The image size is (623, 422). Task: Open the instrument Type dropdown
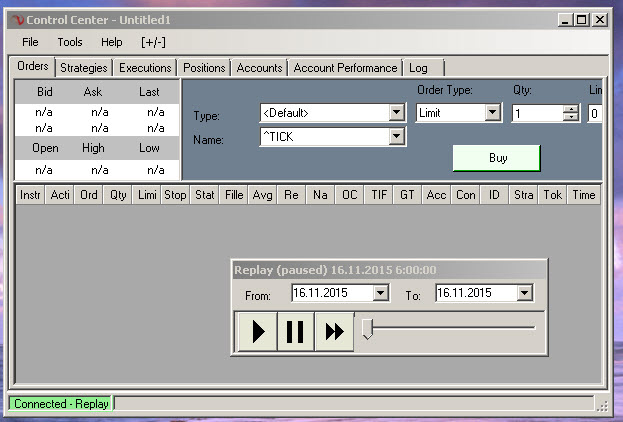(396, 112)
